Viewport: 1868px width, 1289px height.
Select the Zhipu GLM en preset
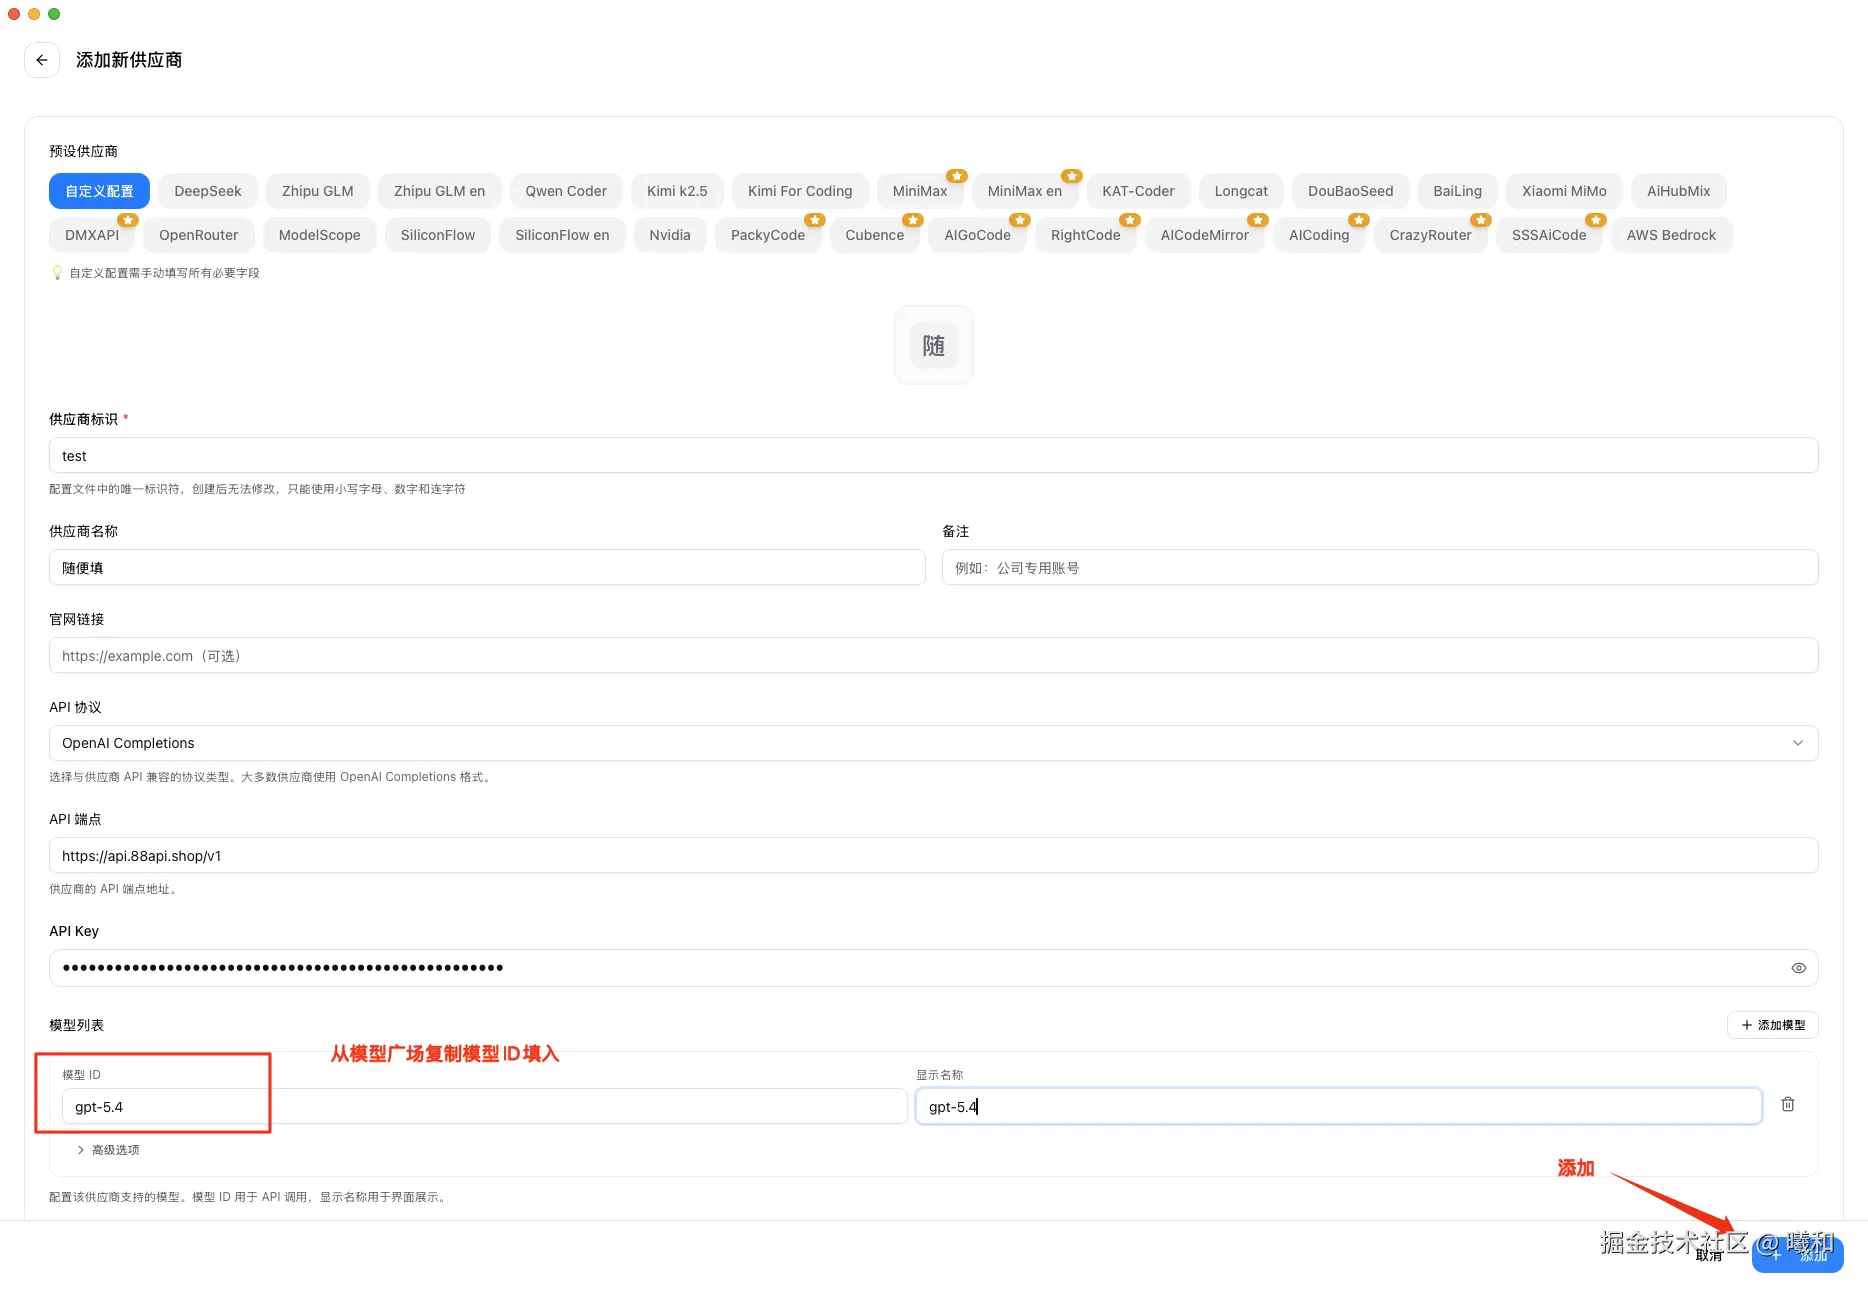point(439,191)
